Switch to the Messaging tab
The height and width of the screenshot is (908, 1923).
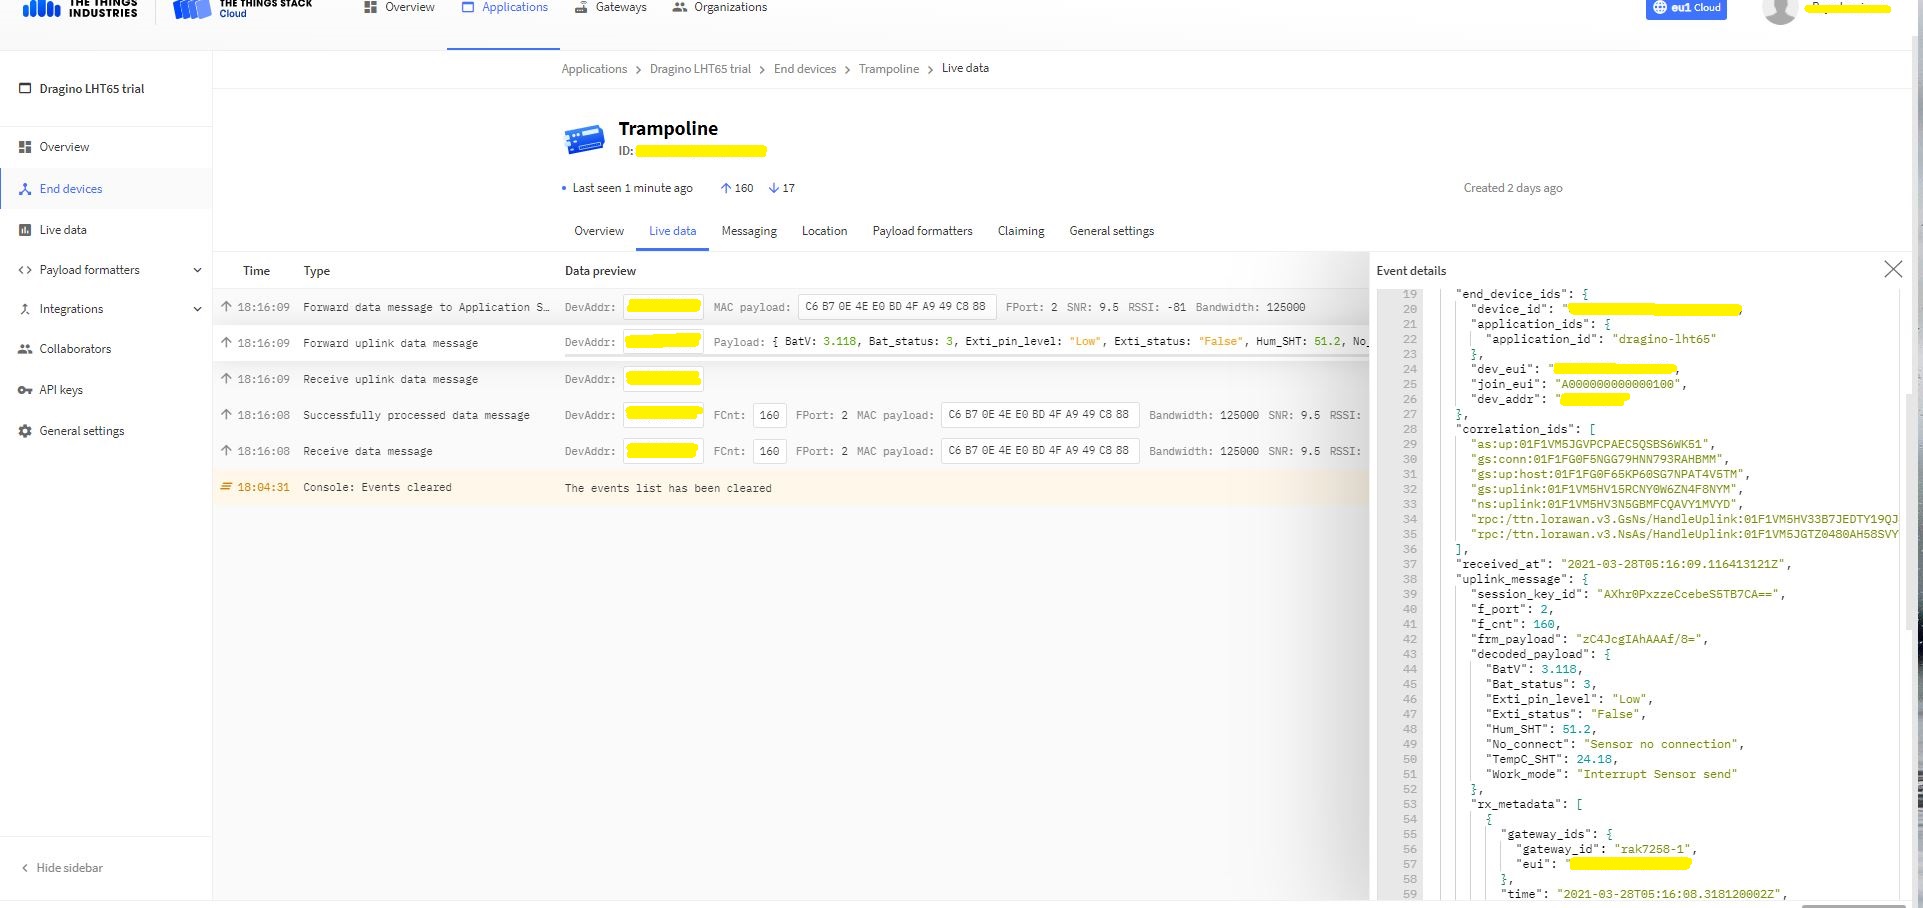[x=748, y=231]
